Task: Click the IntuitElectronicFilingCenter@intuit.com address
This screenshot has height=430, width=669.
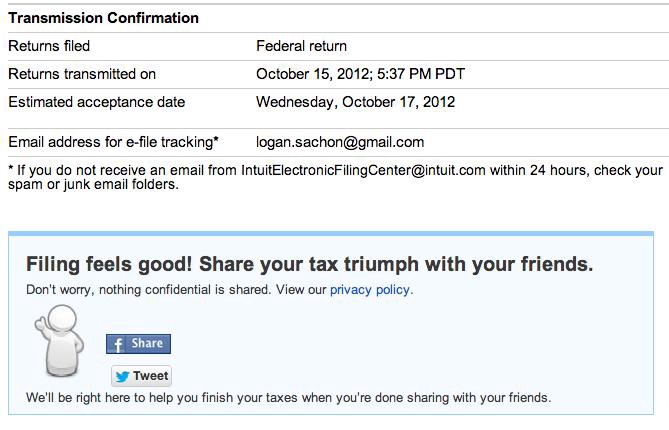Action: 363,170
